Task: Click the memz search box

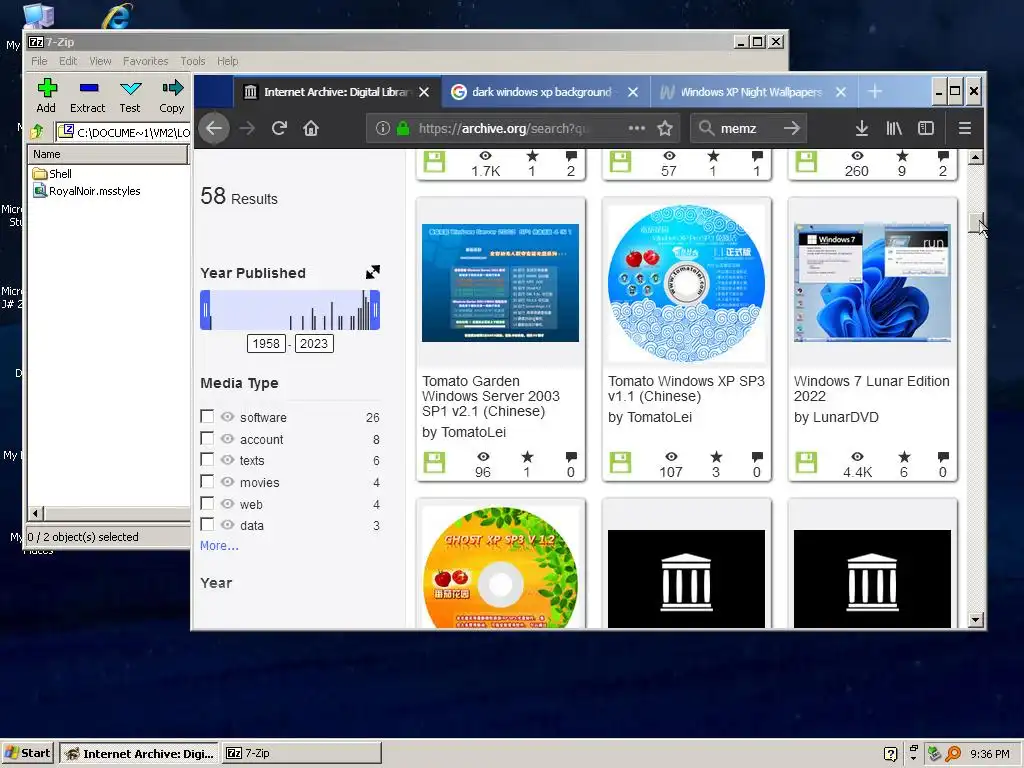Action: point(746,129)
